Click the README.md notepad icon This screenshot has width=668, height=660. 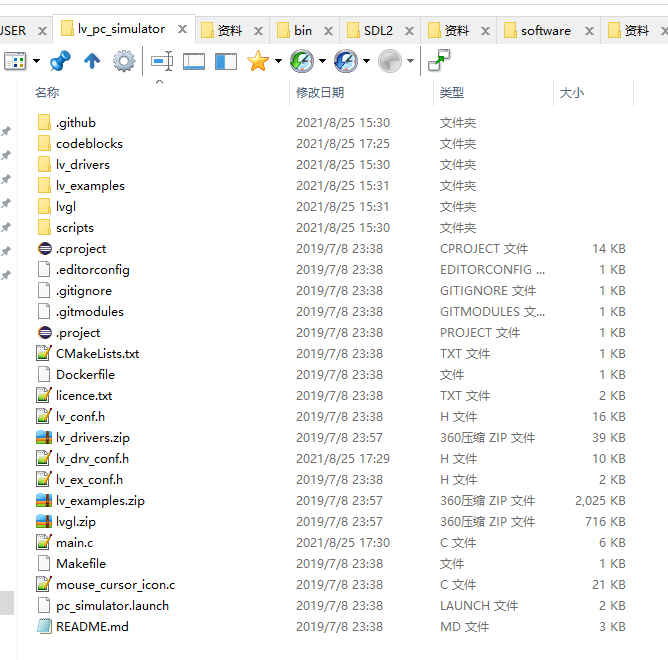pos(44,626)
